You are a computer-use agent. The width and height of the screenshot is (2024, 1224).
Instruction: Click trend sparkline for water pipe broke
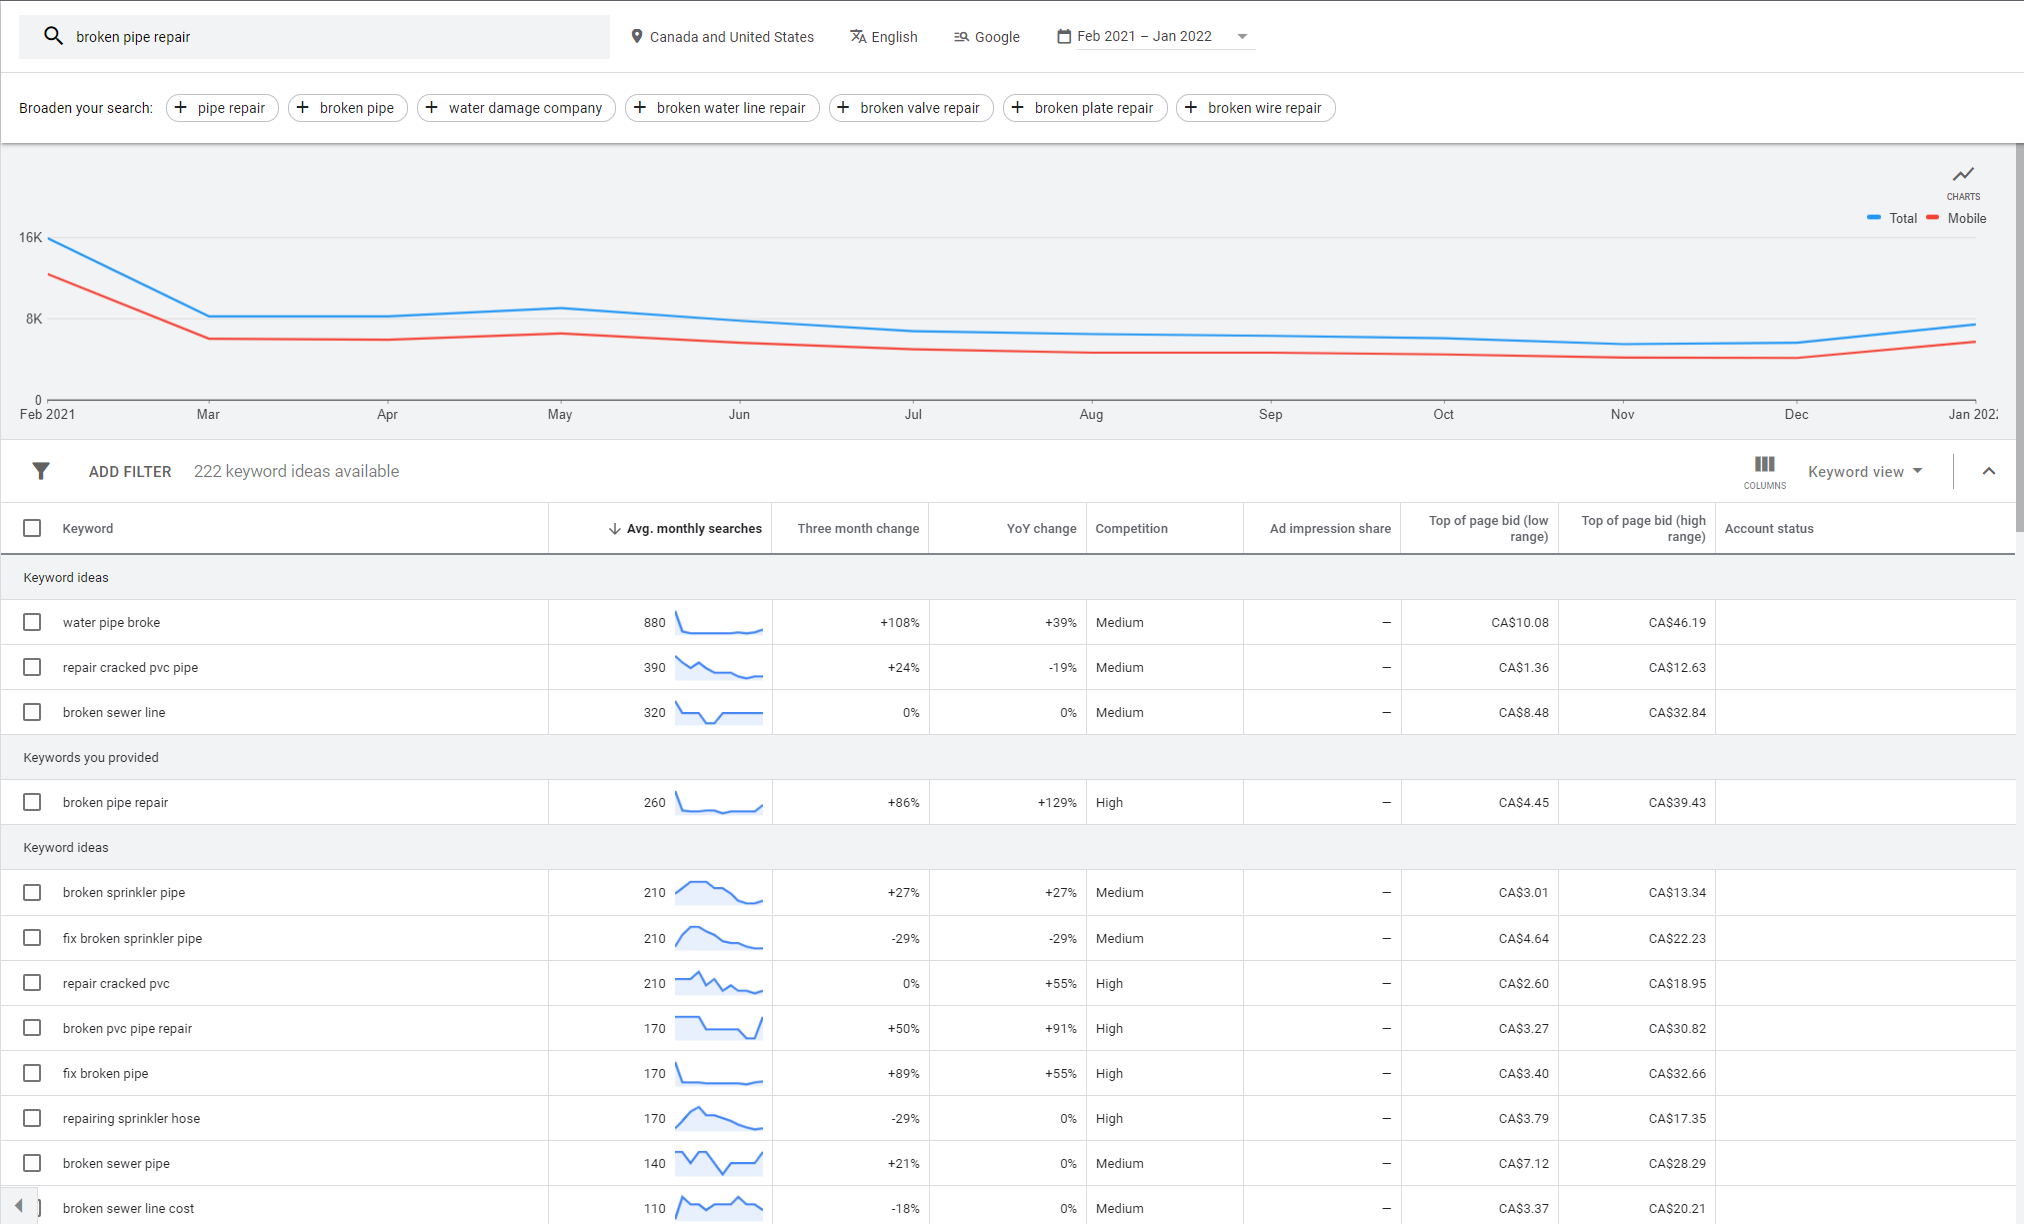click(x=719, y=623)
